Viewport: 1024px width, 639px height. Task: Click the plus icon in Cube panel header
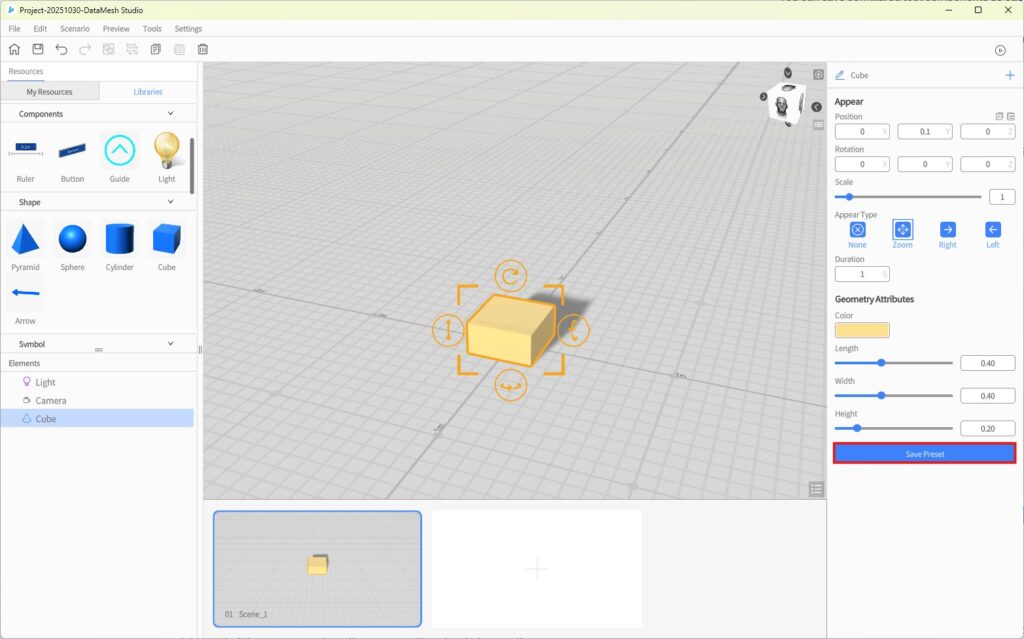[1009, 75]
